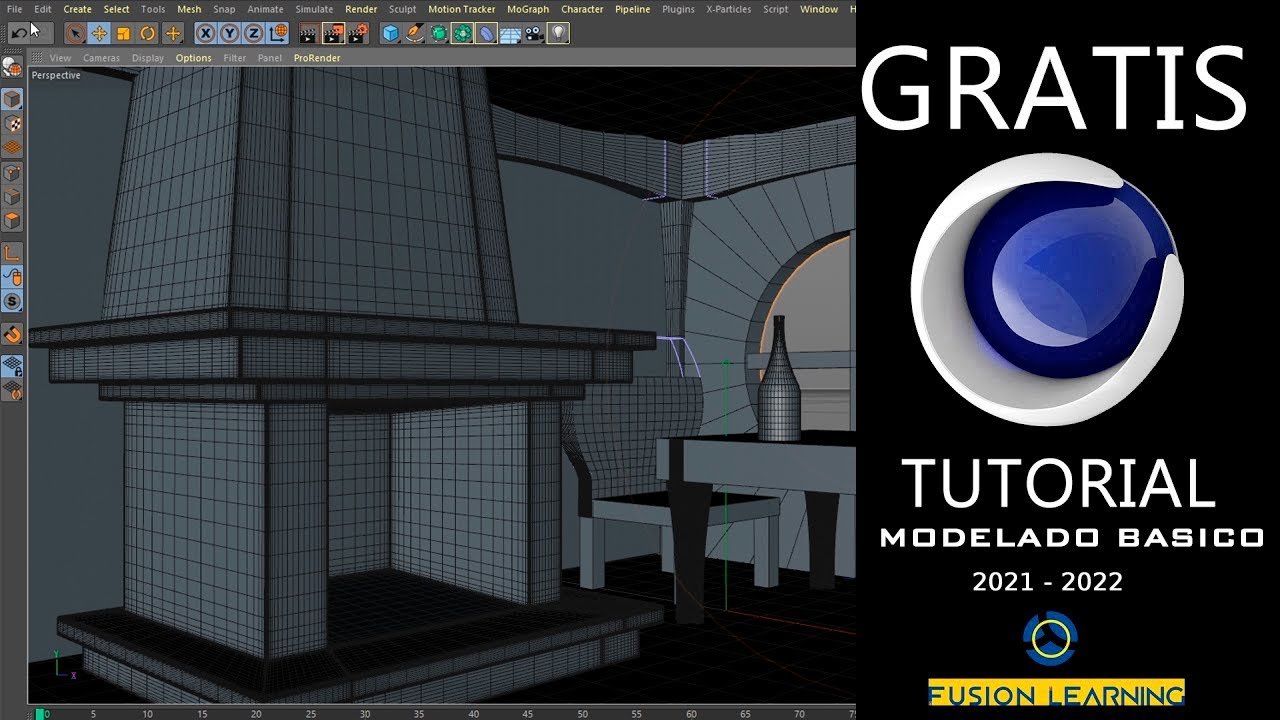Switch to Texture mode checkered cube

(x=12, y=123)
